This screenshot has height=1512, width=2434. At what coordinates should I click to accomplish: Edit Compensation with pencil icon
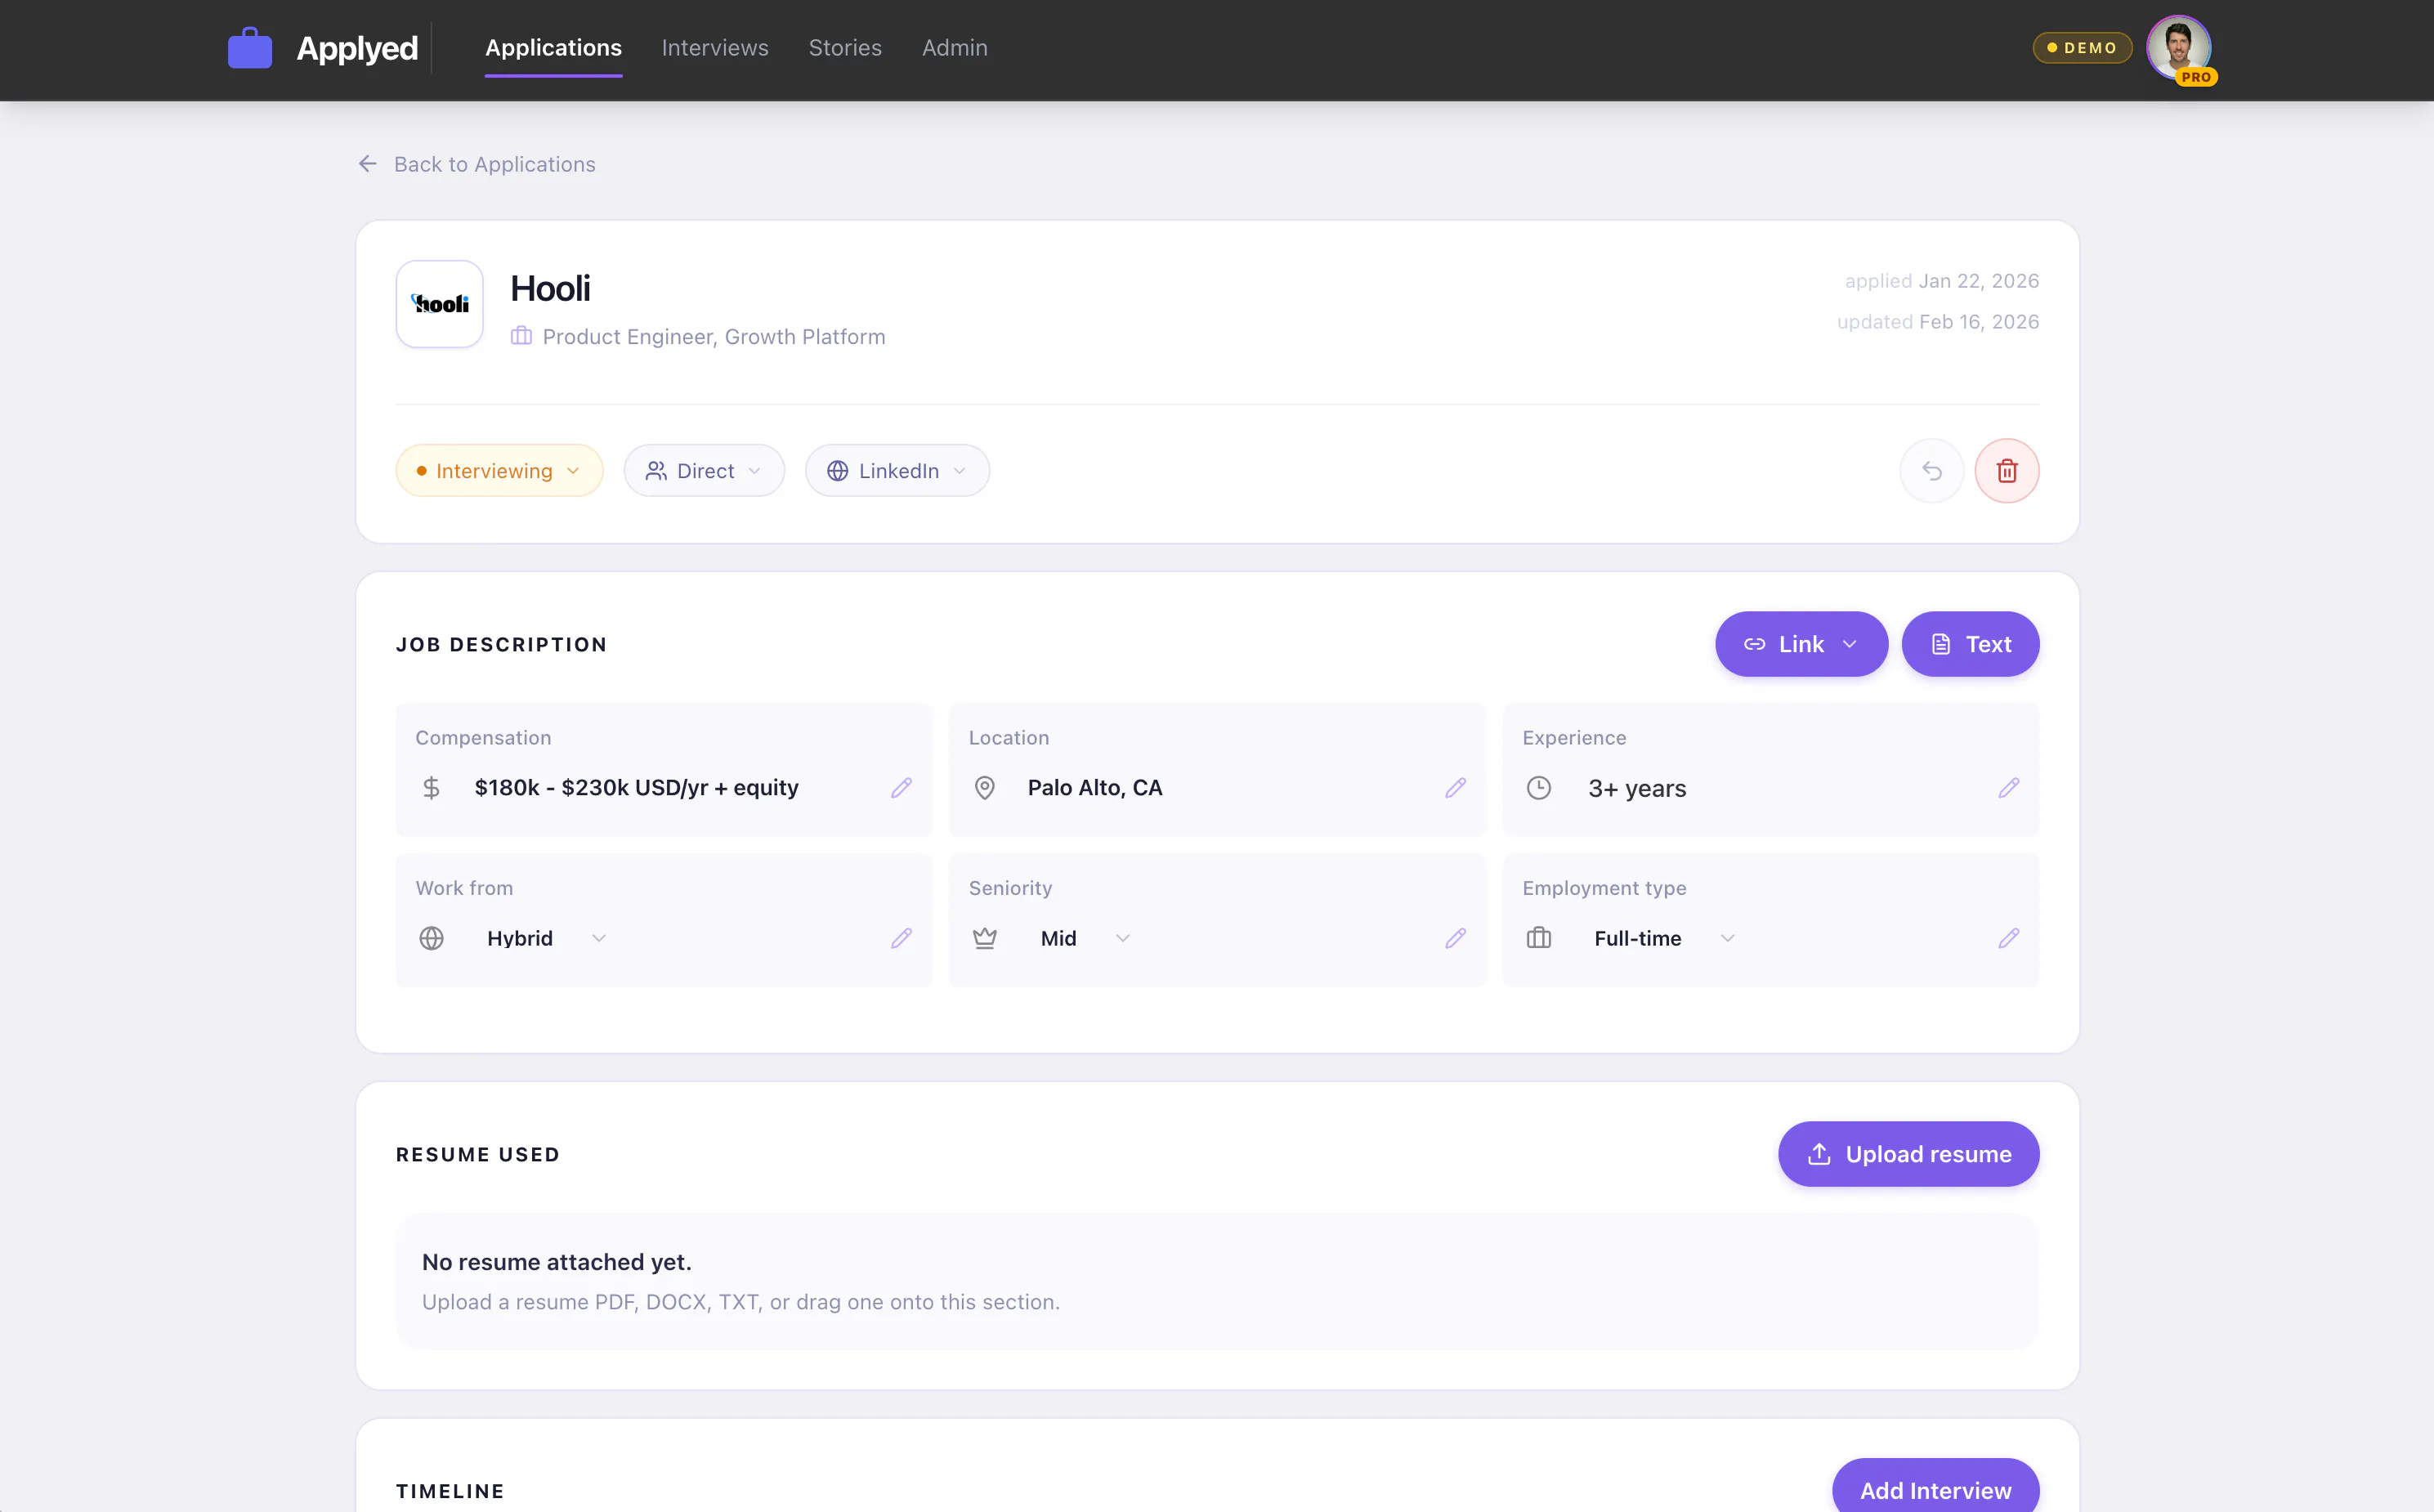coord(902,788)
